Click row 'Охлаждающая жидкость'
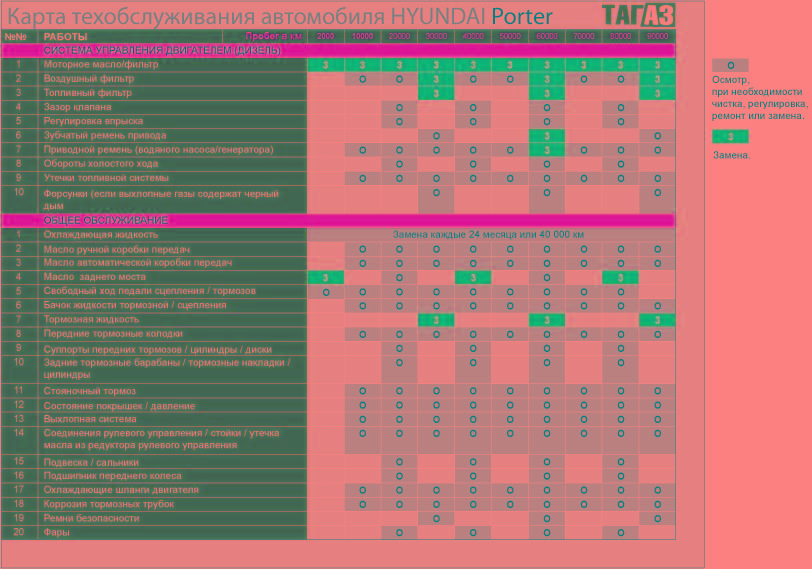 [x=339, y=235]
